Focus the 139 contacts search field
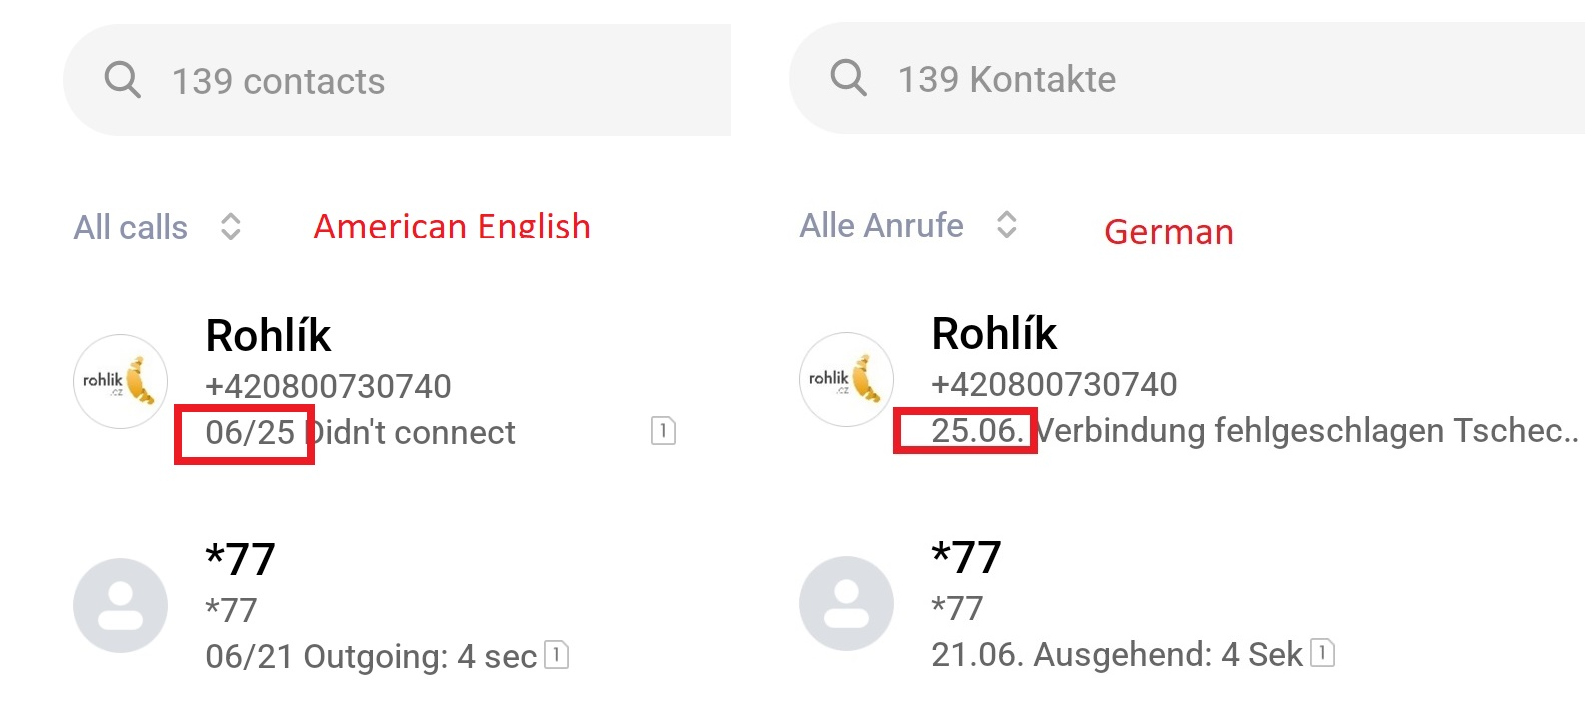The image size is (1585, 708). tap(397, 80)
